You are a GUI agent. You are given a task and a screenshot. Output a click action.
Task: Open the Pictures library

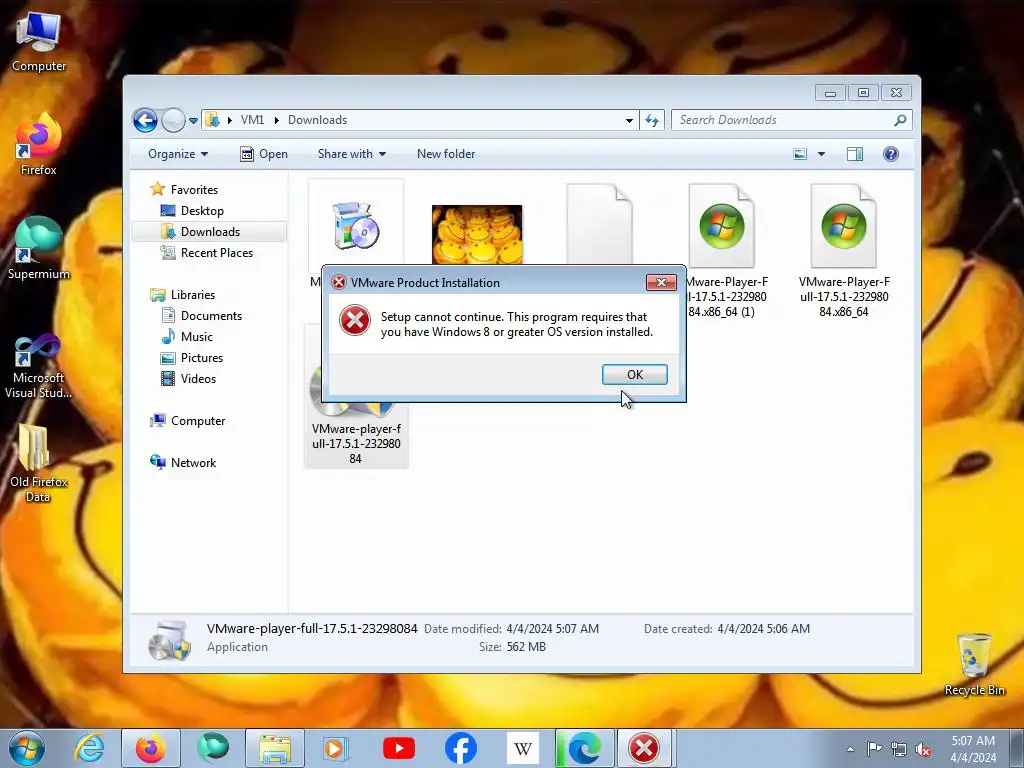201,358
